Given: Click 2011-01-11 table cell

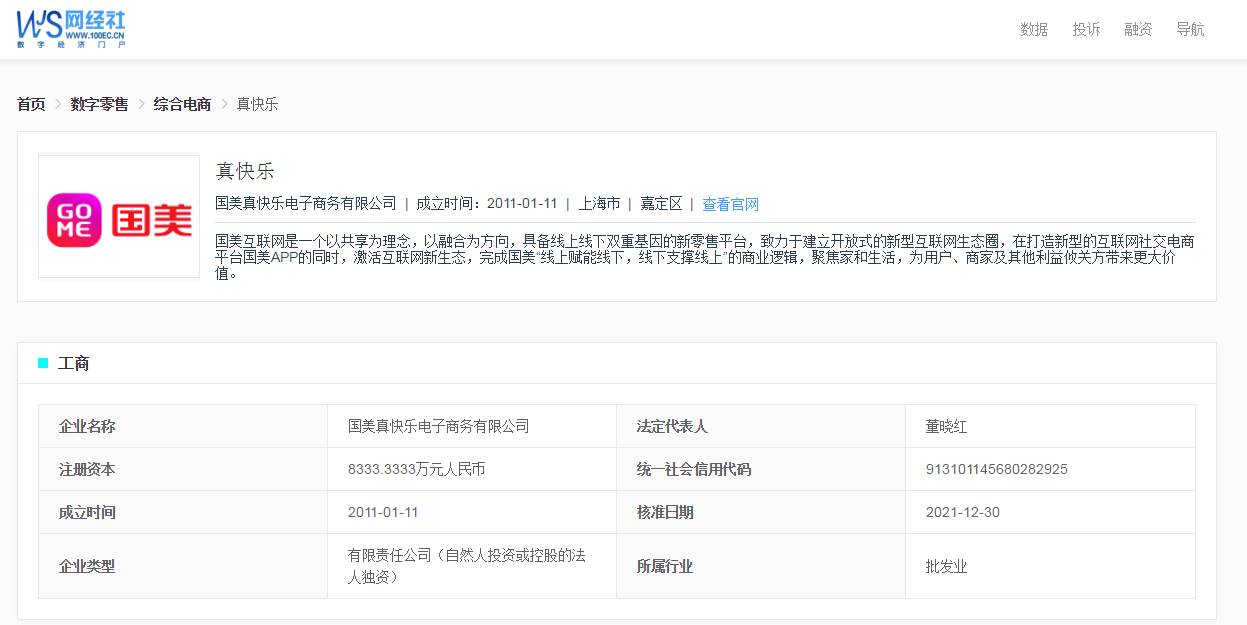Looking at the screenshot, I should pos(383,512).
